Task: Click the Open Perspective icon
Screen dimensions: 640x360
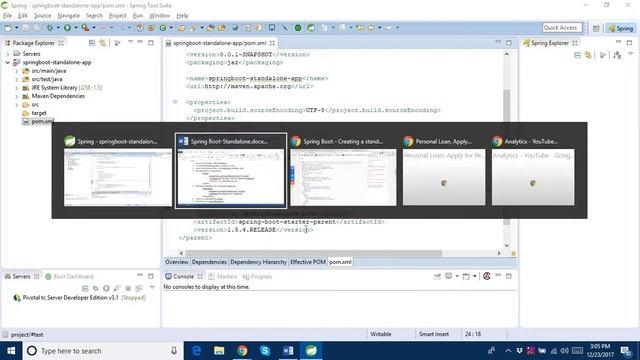Action: tap(596, 28)
